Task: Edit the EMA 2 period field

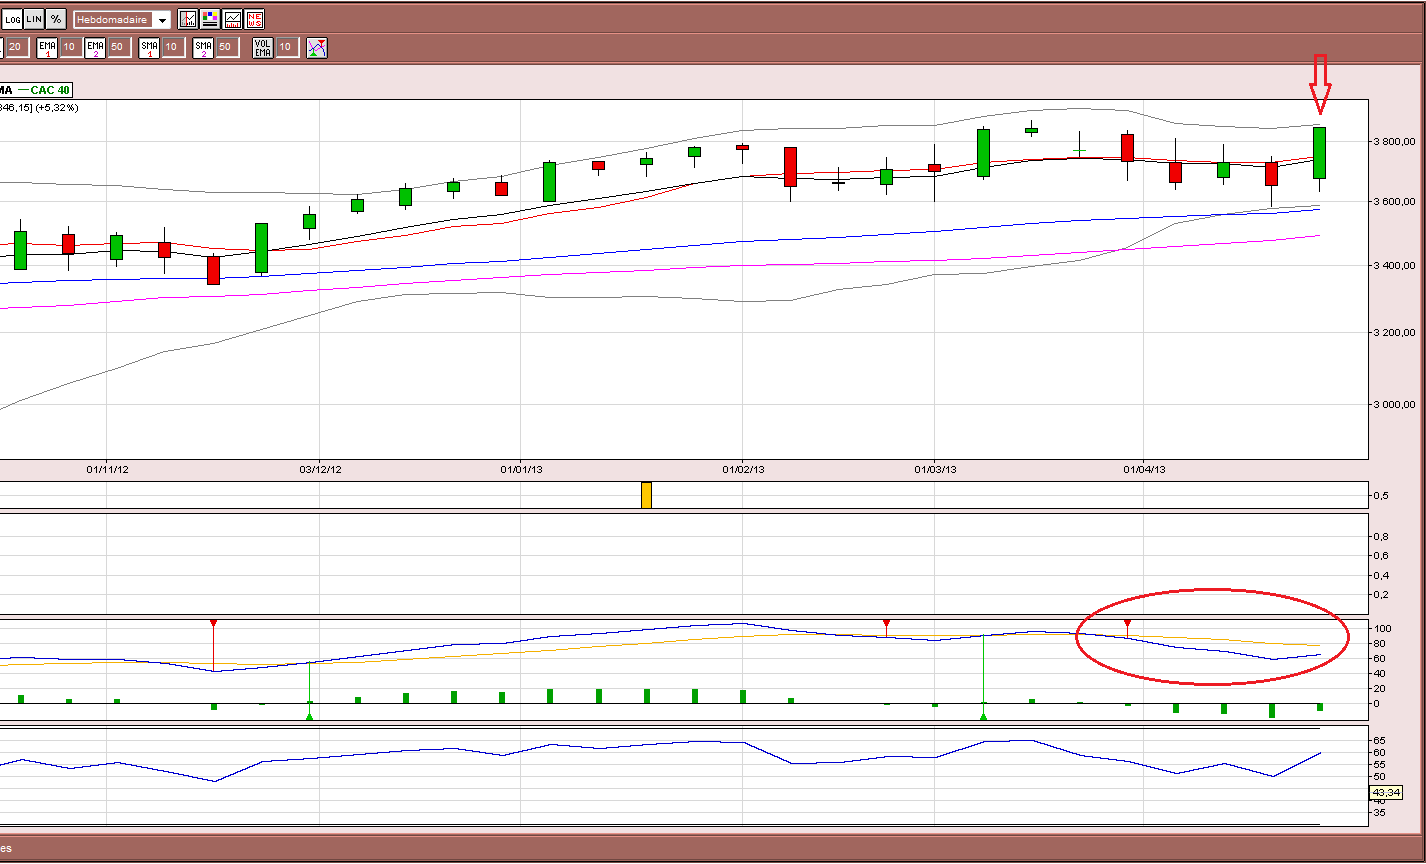Action: [x=118, y=47]
